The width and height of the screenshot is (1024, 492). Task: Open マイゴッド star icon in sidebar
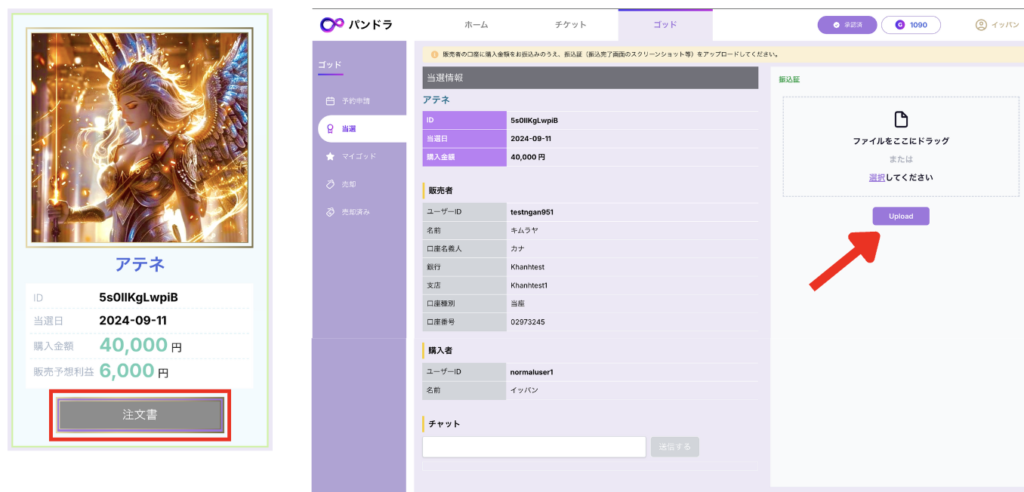330,157
